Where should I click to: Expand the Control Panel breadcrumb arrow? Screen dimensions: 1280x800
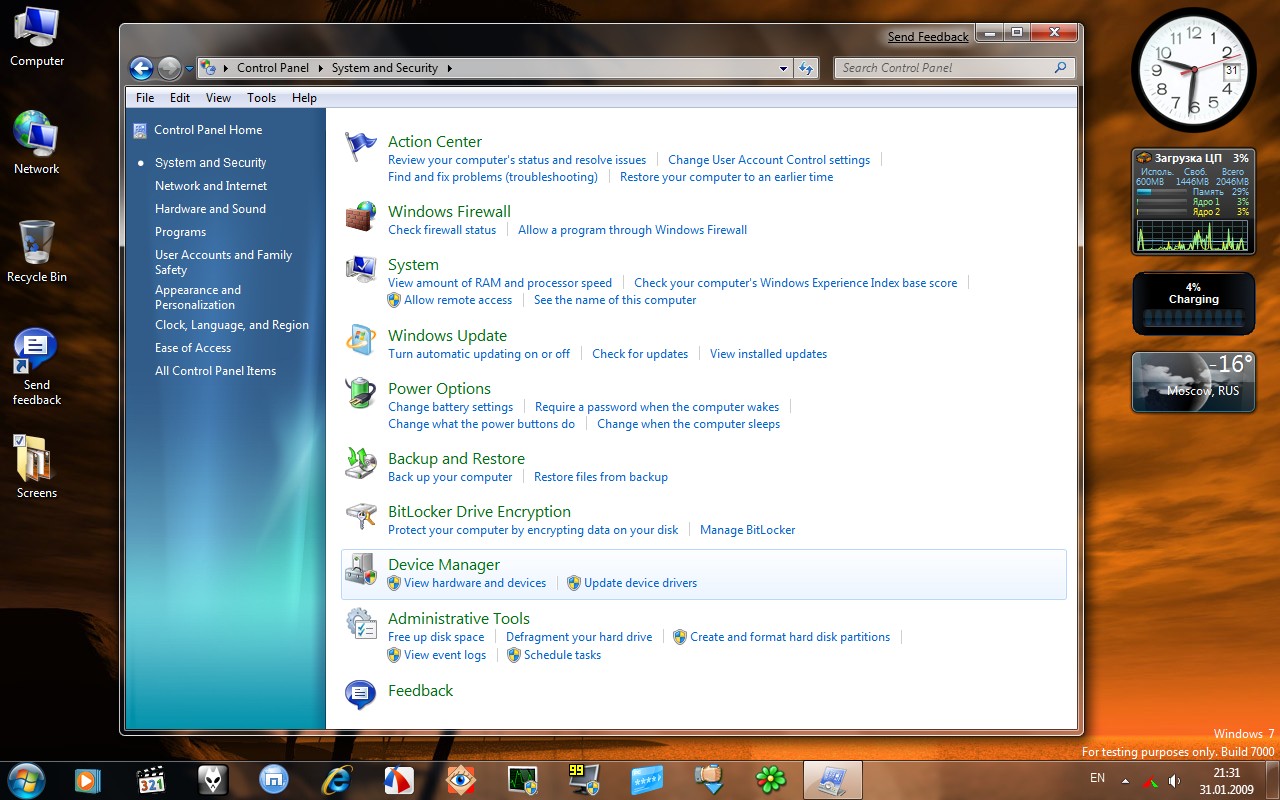(321, 68)
